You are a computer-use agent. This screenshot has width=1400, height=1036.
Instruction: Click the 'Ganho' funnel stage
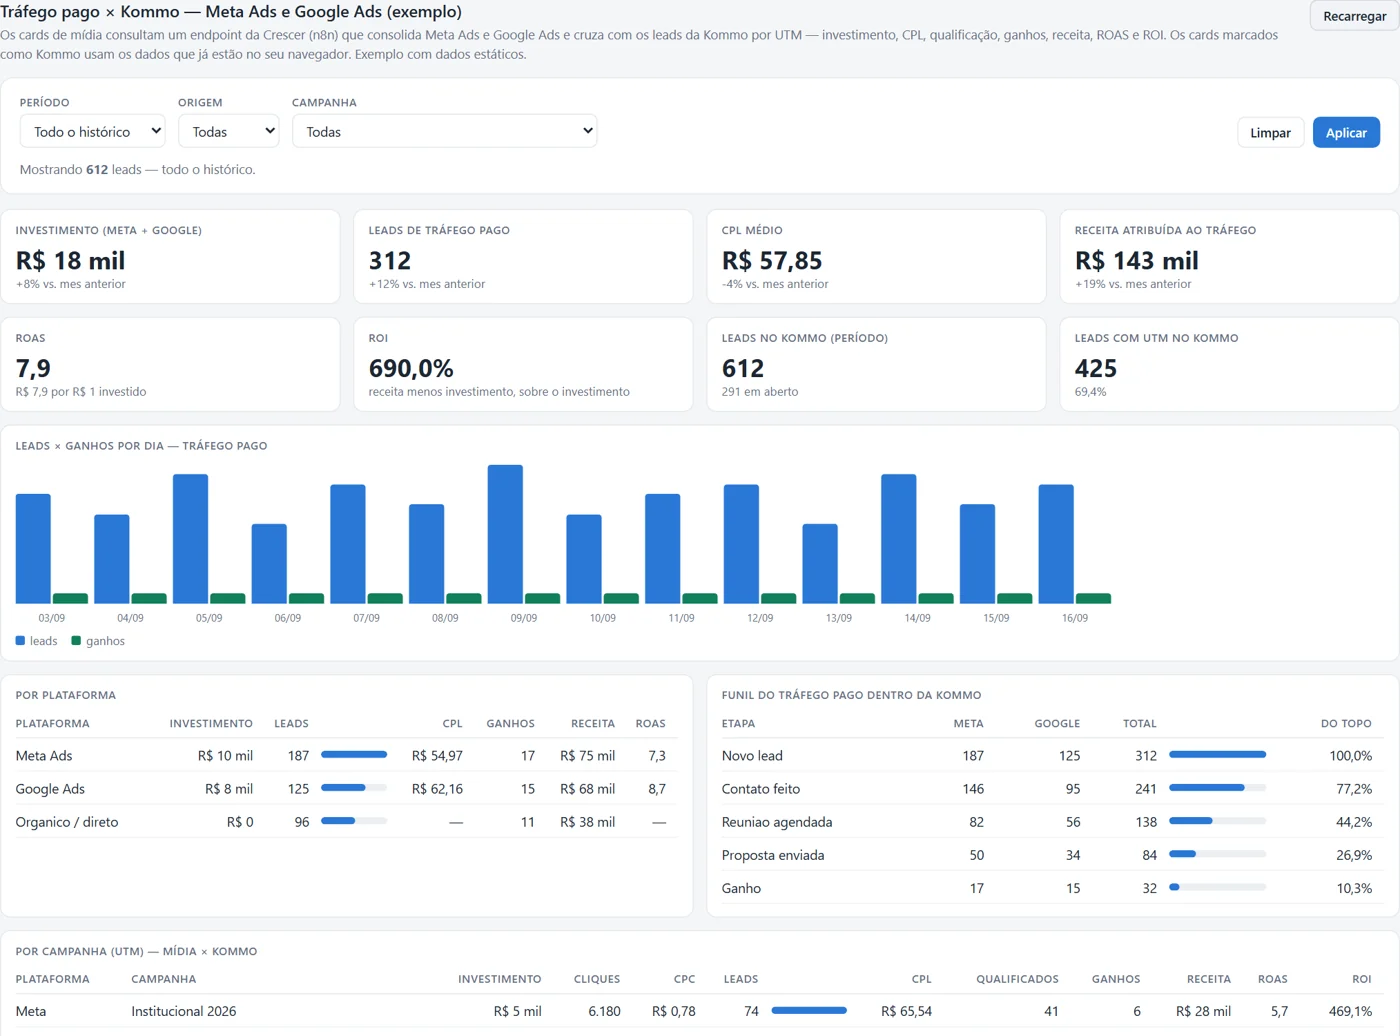(741, 887)
